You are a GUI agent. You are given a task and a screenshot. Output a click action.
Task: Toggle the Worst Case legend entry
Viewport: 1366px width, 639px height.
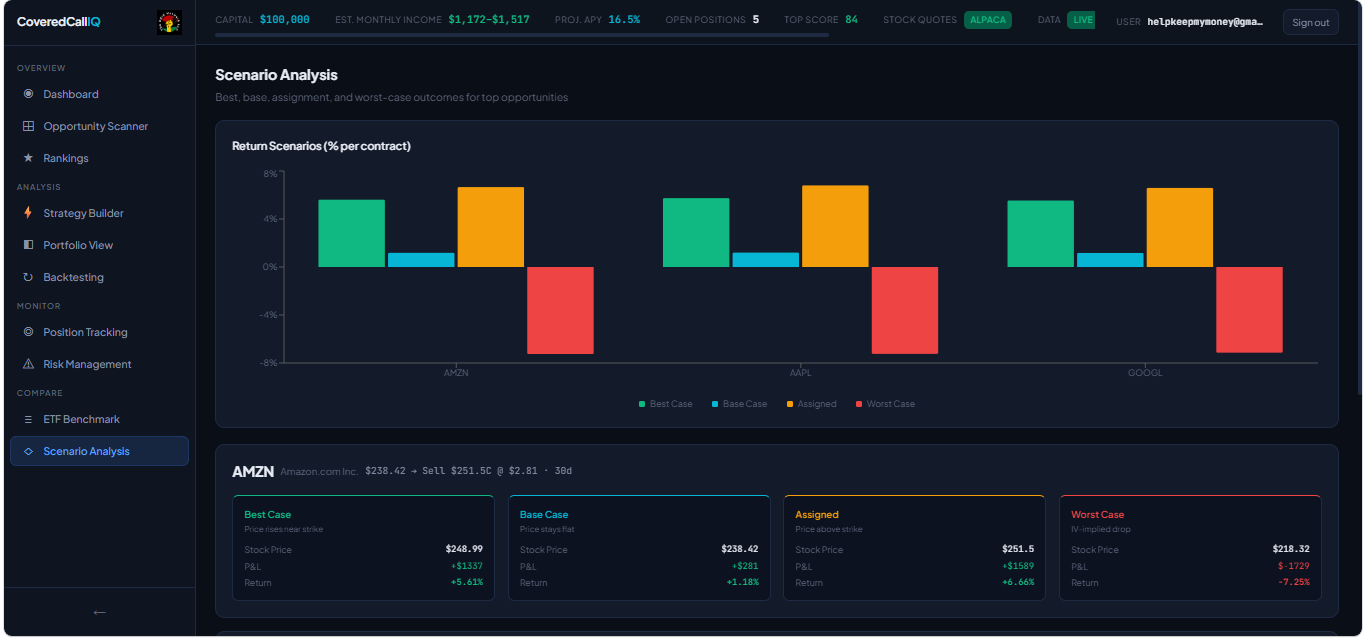pos(885,404)
